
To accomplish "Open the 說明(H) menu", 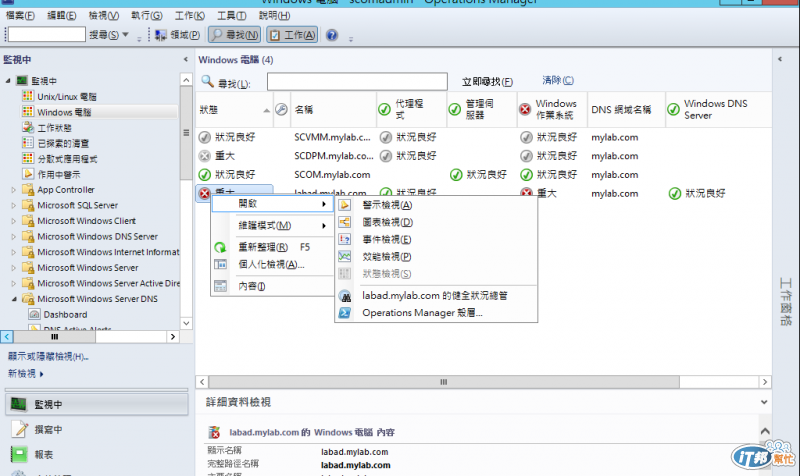I will pos(274,16).
